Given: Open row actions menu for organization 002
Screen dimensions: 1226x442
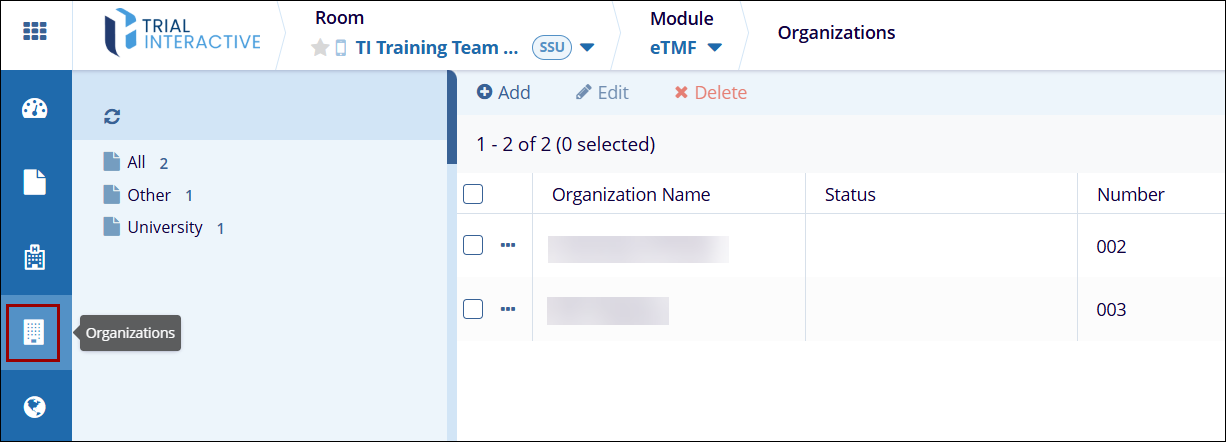Looking at the screenshot, I should tap(508, 246).
